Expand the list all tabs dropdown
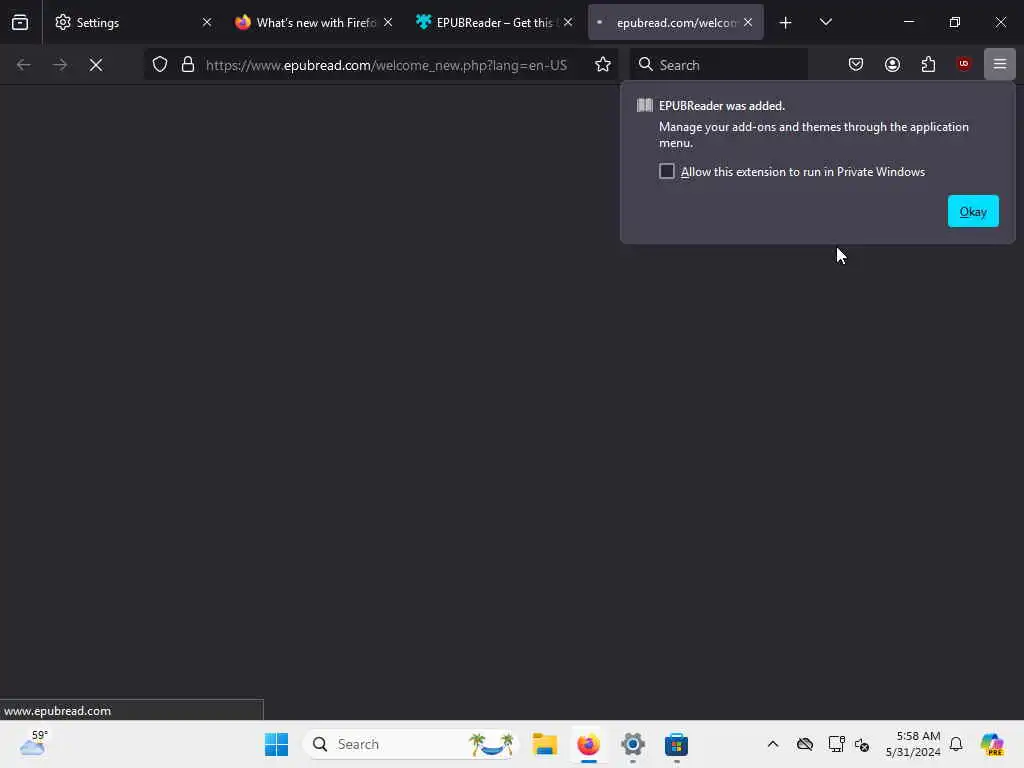The height and width of the screenshot is (768, 1024). [x=825, y=22]
